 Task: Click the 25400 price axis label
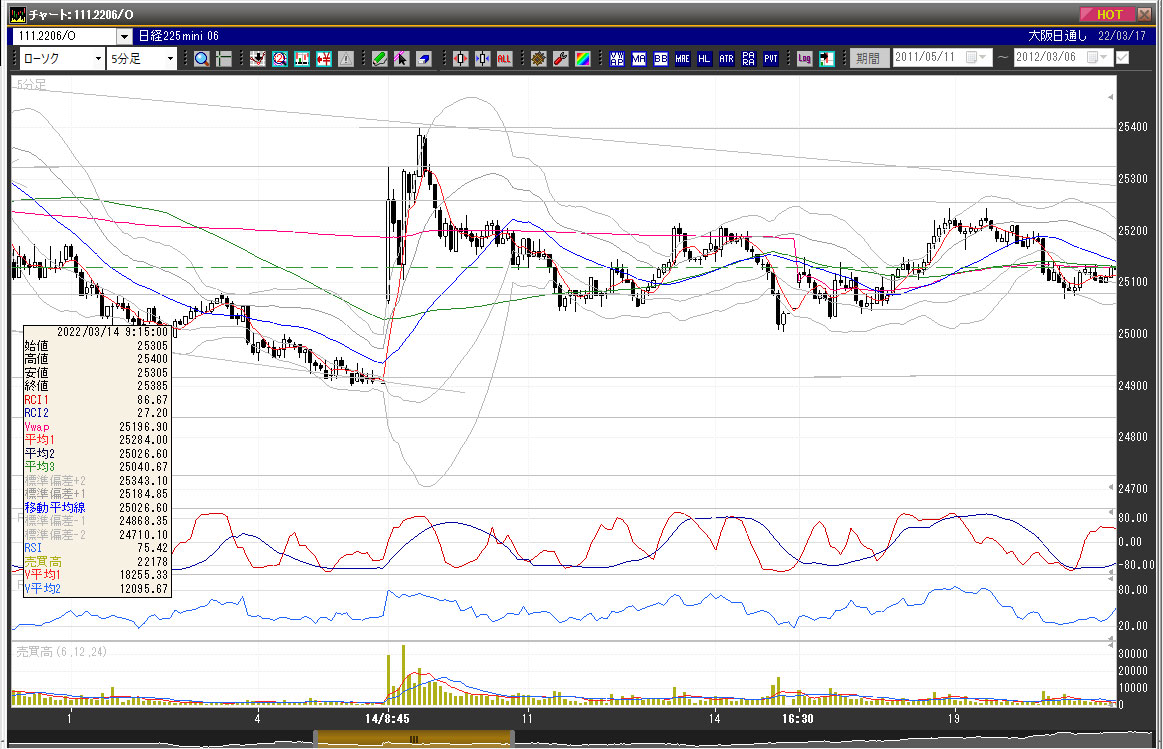[1133, 127]
